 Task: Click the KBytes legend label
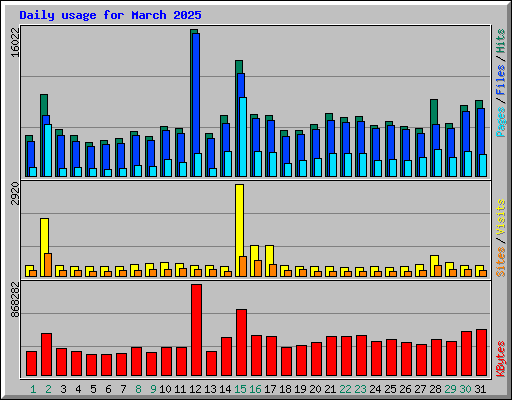500,359
